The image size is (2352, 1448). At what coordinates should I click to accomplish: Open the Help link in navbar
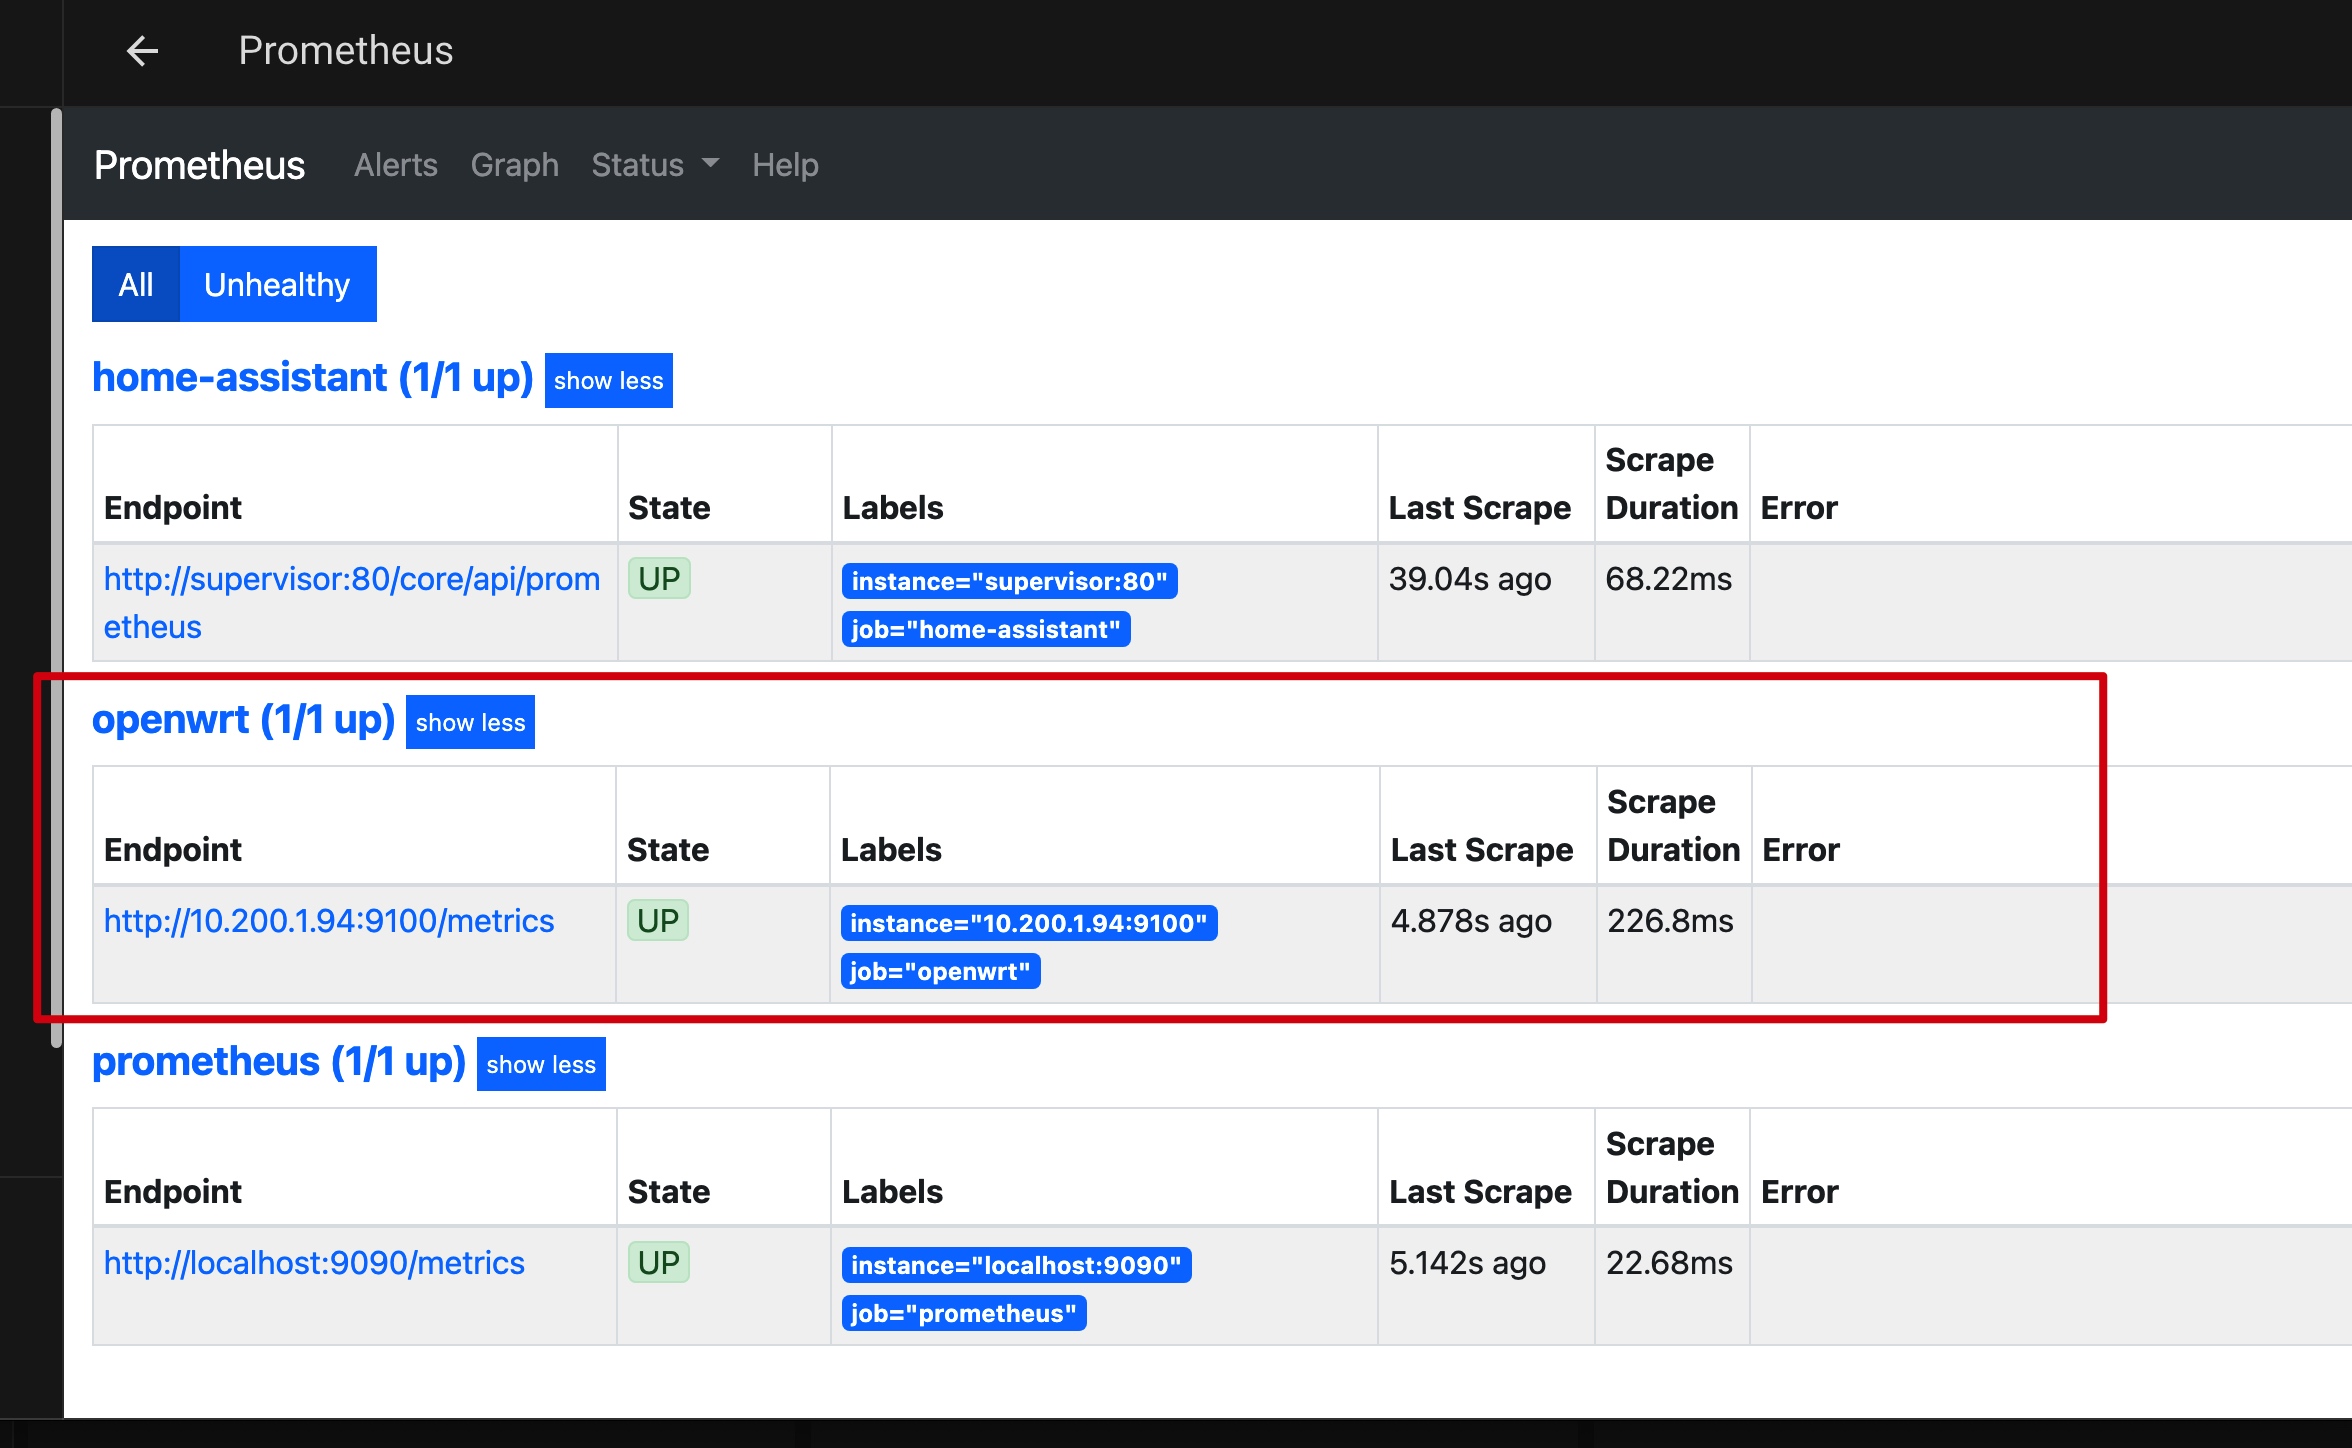[x=785, y=165]
